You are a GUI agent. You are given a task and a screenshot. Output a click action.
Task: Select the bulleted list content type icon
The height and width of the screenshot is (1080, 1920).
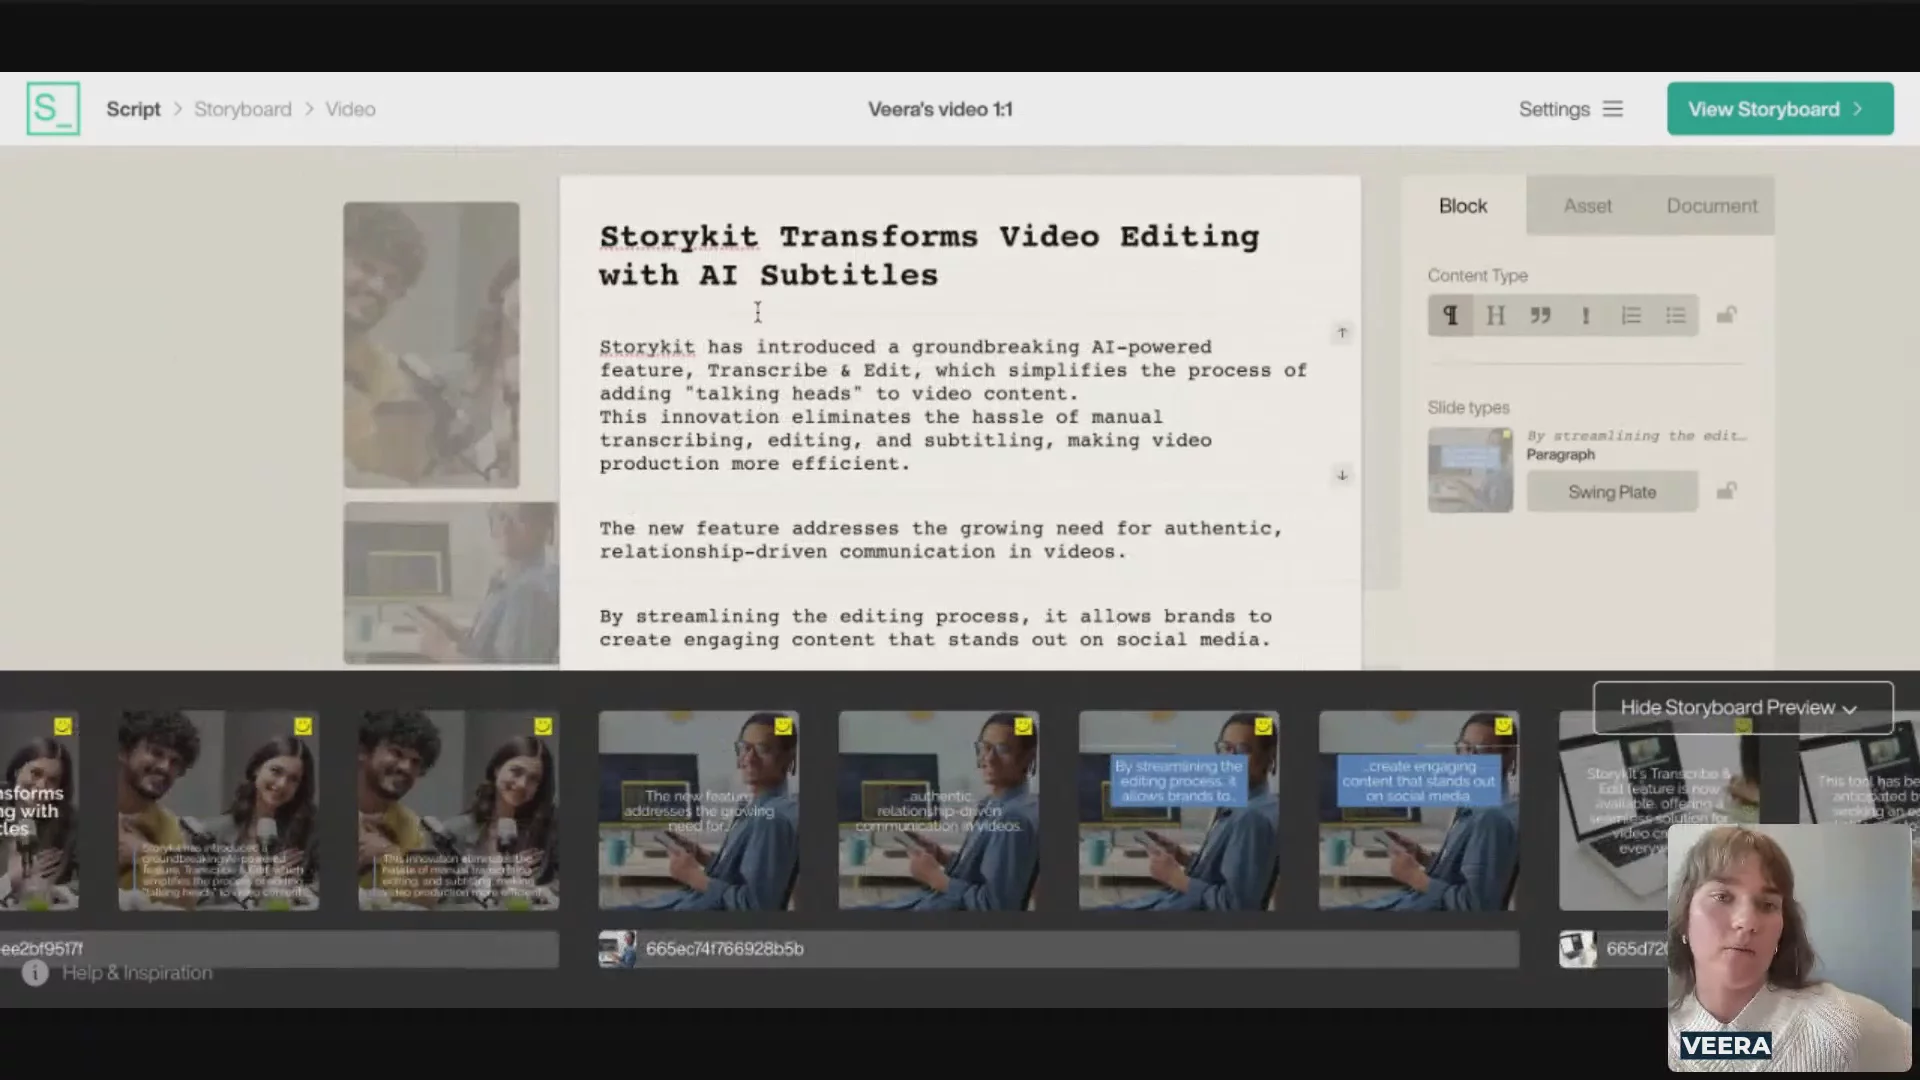[1676, 316]
